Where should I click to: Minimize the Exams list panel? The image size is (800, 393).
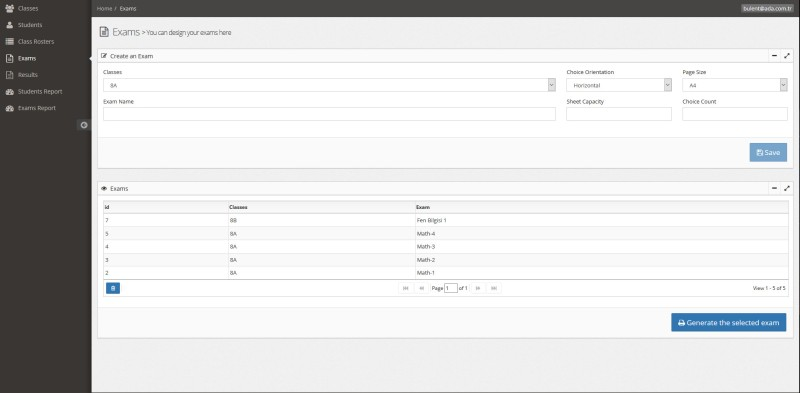pyautogui.click(x=774, y=188)
